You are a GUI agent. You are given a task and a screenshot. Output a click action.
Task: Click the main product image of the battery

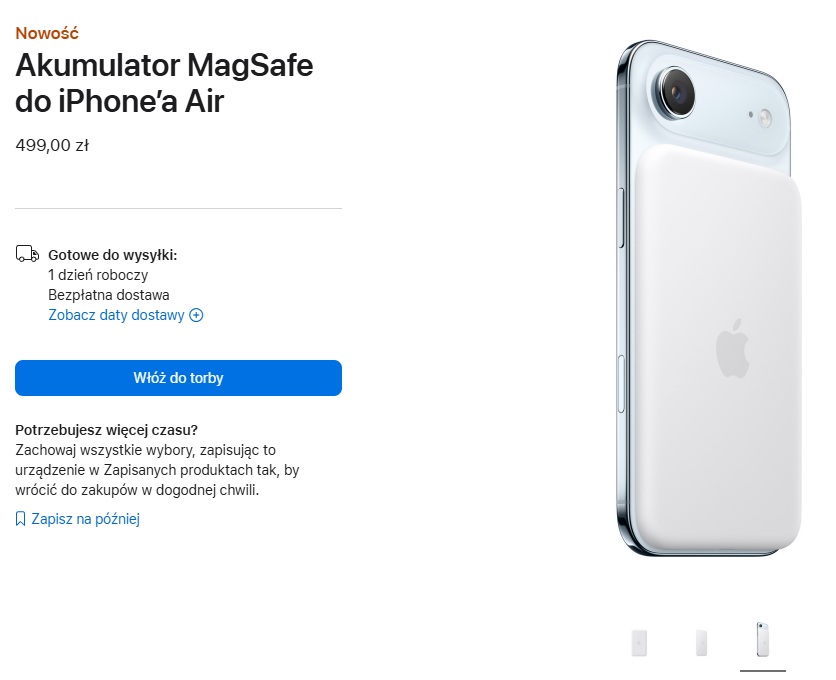tap(709, 299)
